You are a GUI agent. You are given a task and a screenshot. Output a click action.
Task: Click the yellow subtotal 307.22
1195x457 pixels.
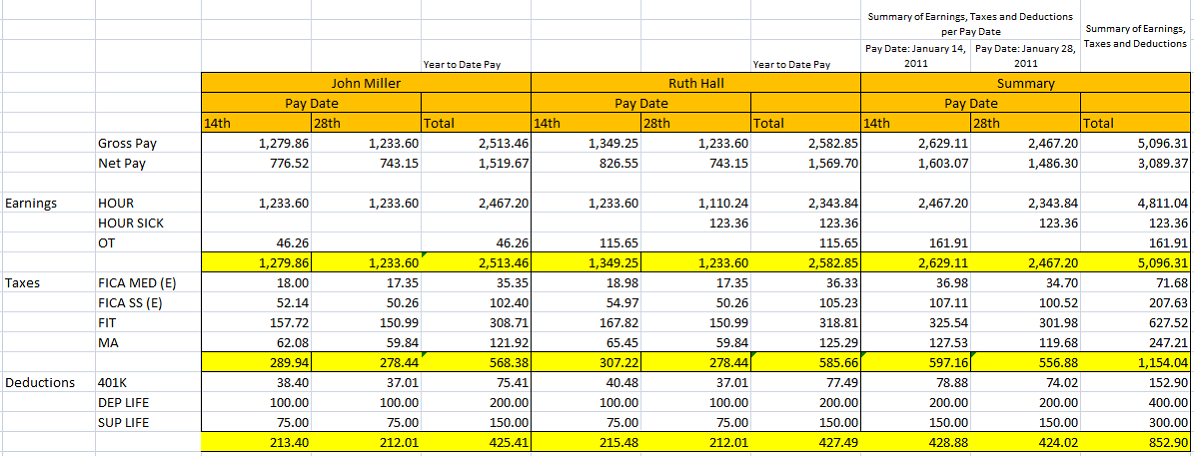(x=585, y=363)
